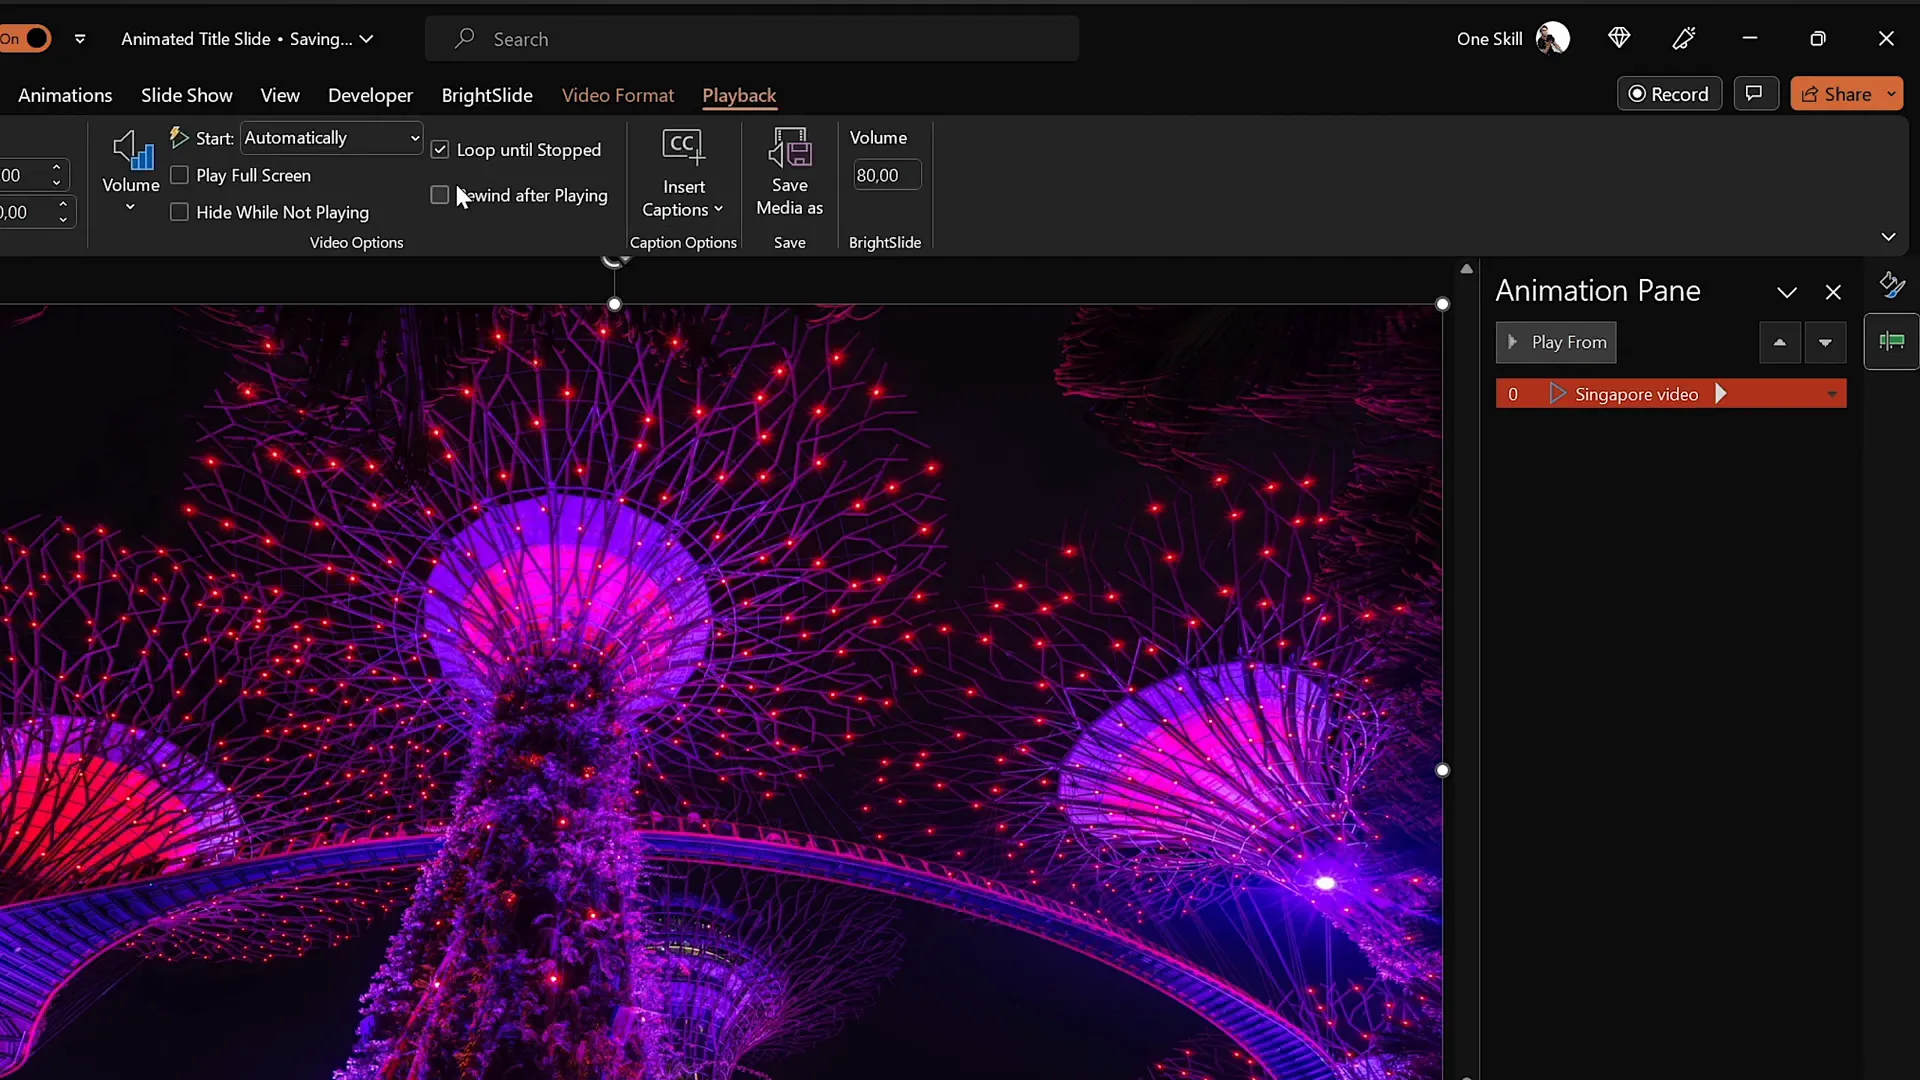Click the Record button
Image resolution: width=1920 pixels, height=1080 pixels.
1670,93
